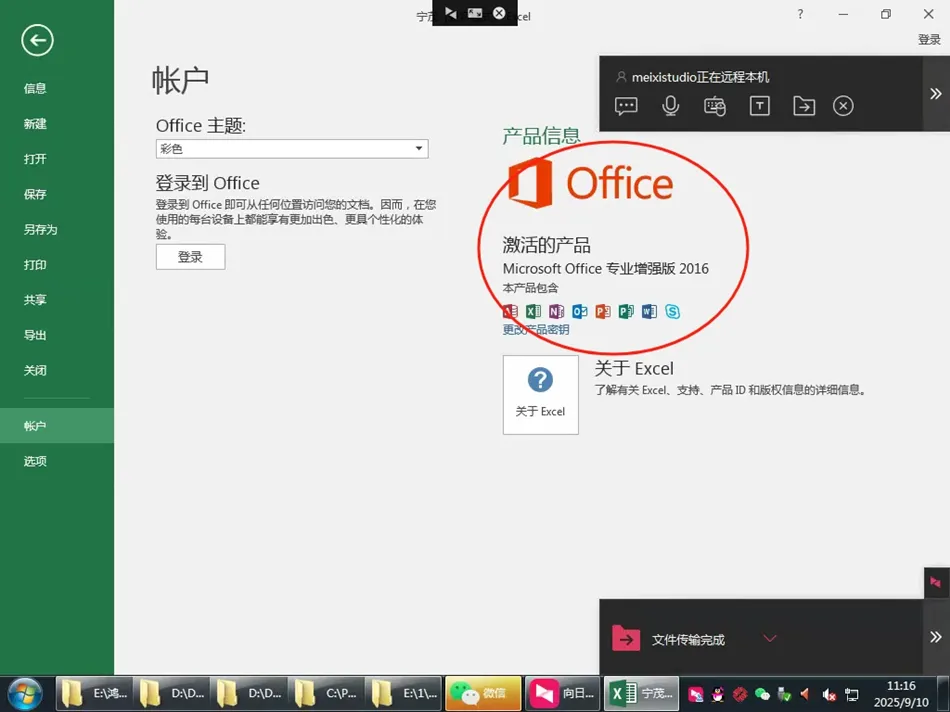Screen dimensions: 950x712
Task: Click the 关于 Excel button
Action: coord(540,394)
